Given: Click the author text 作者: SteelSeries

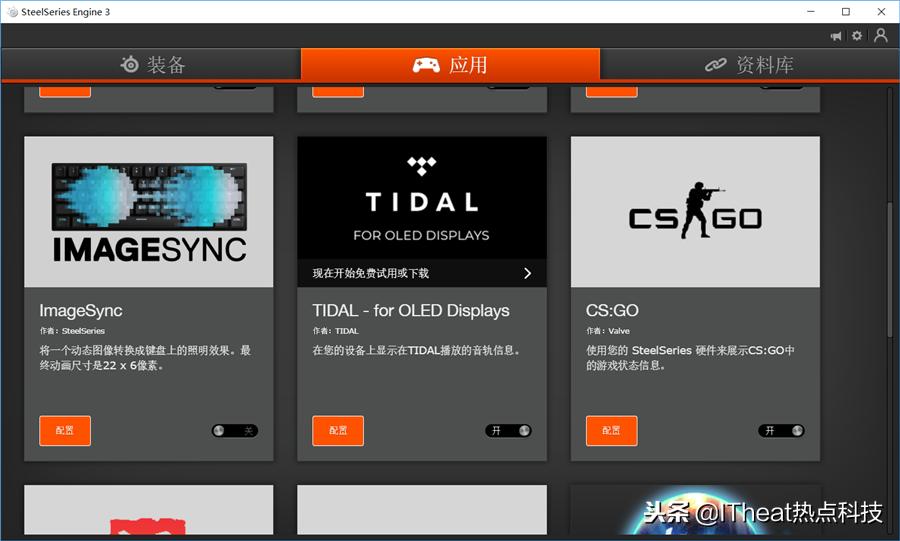Looking at the screenshot, I should pyautogui.click(x=72, y=331).
